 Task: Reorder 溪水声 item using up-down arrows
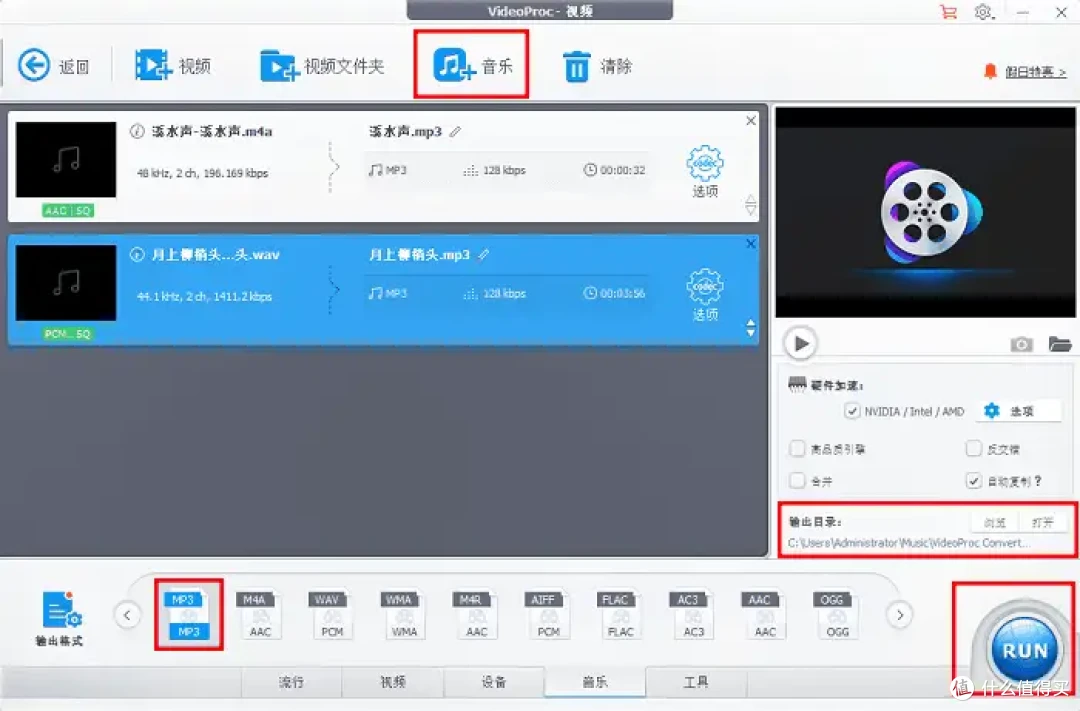(751, 205)
